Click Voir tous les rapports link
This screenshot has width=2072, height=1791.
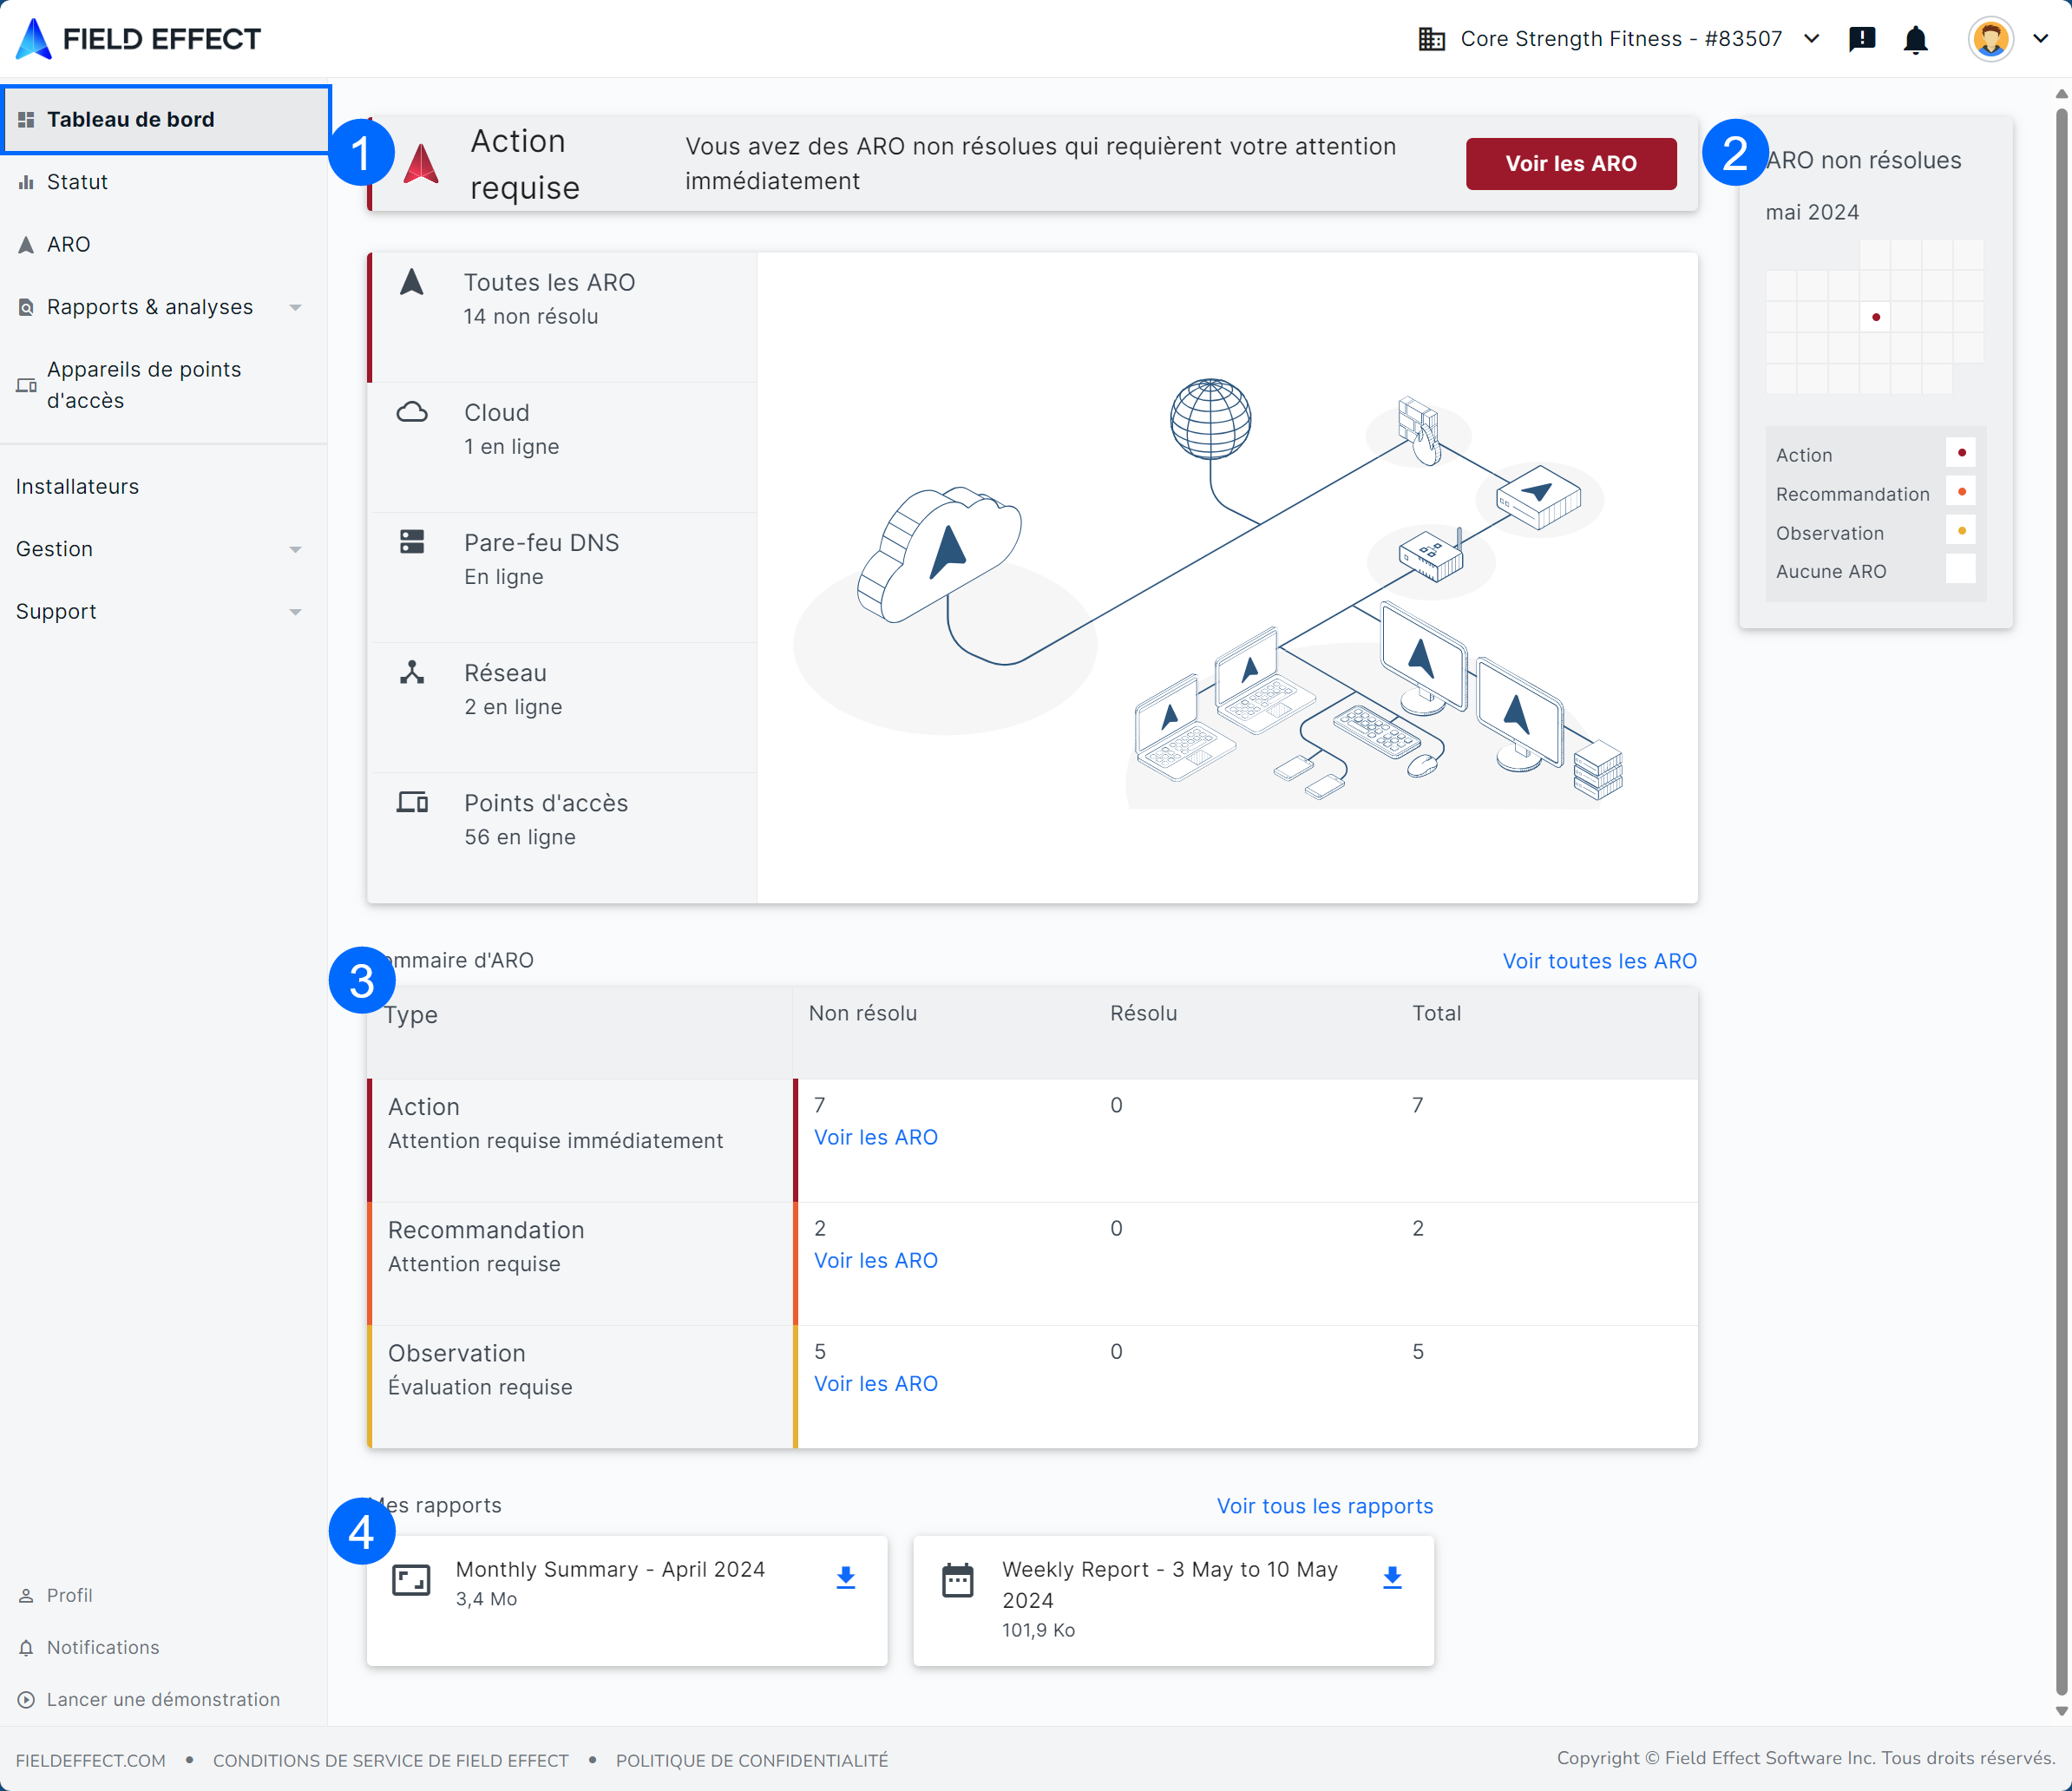(x=1324, y=1506)
